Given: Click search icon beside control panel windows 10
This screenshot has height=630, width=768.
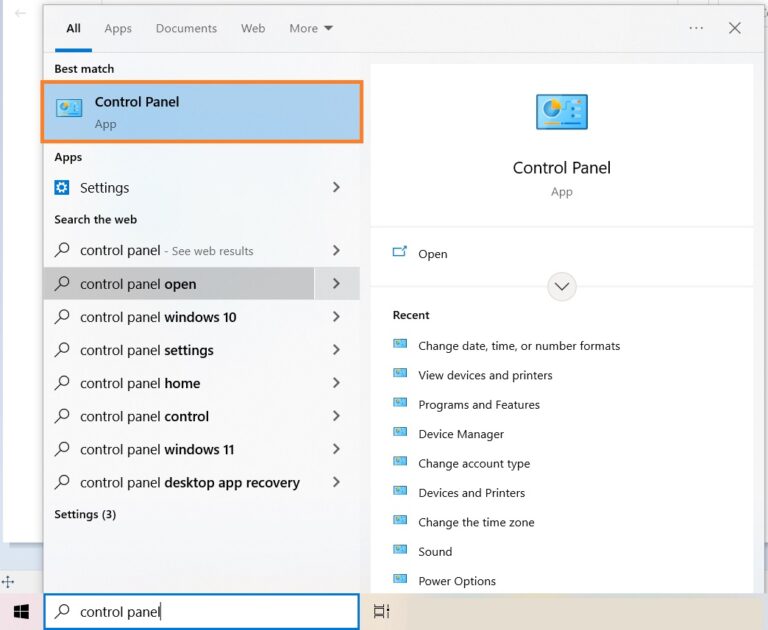Looking at the screenshot, I should (x=62, y=317).
